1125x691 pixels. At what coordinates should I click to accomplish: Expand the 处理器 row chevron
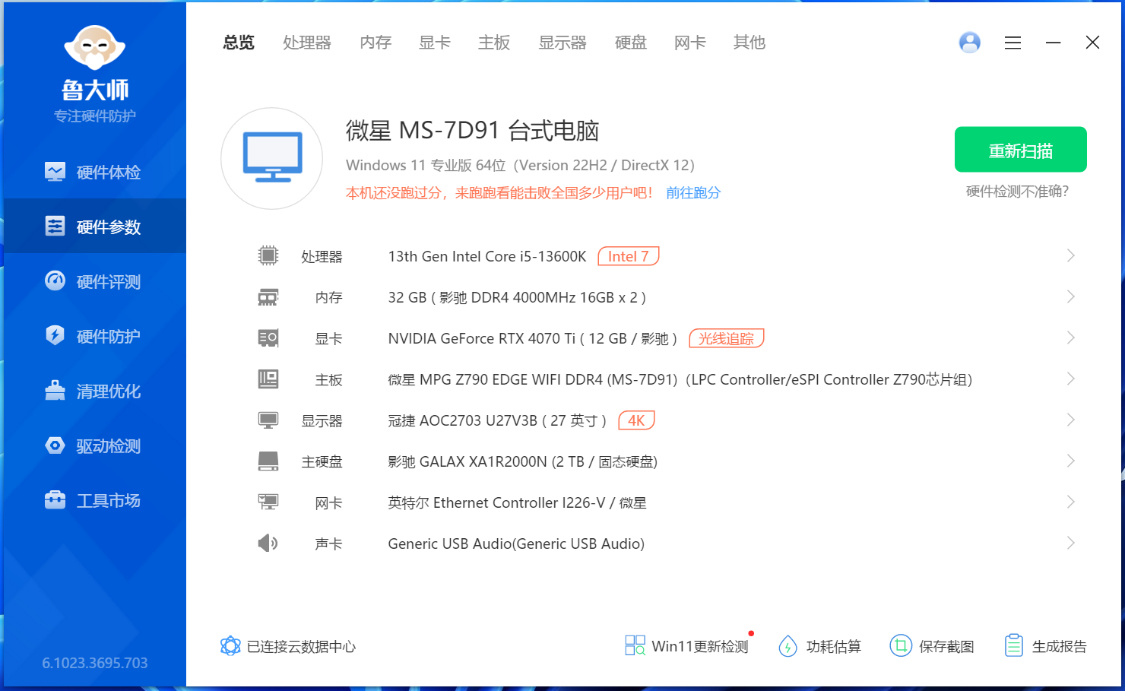(1070, 255)
